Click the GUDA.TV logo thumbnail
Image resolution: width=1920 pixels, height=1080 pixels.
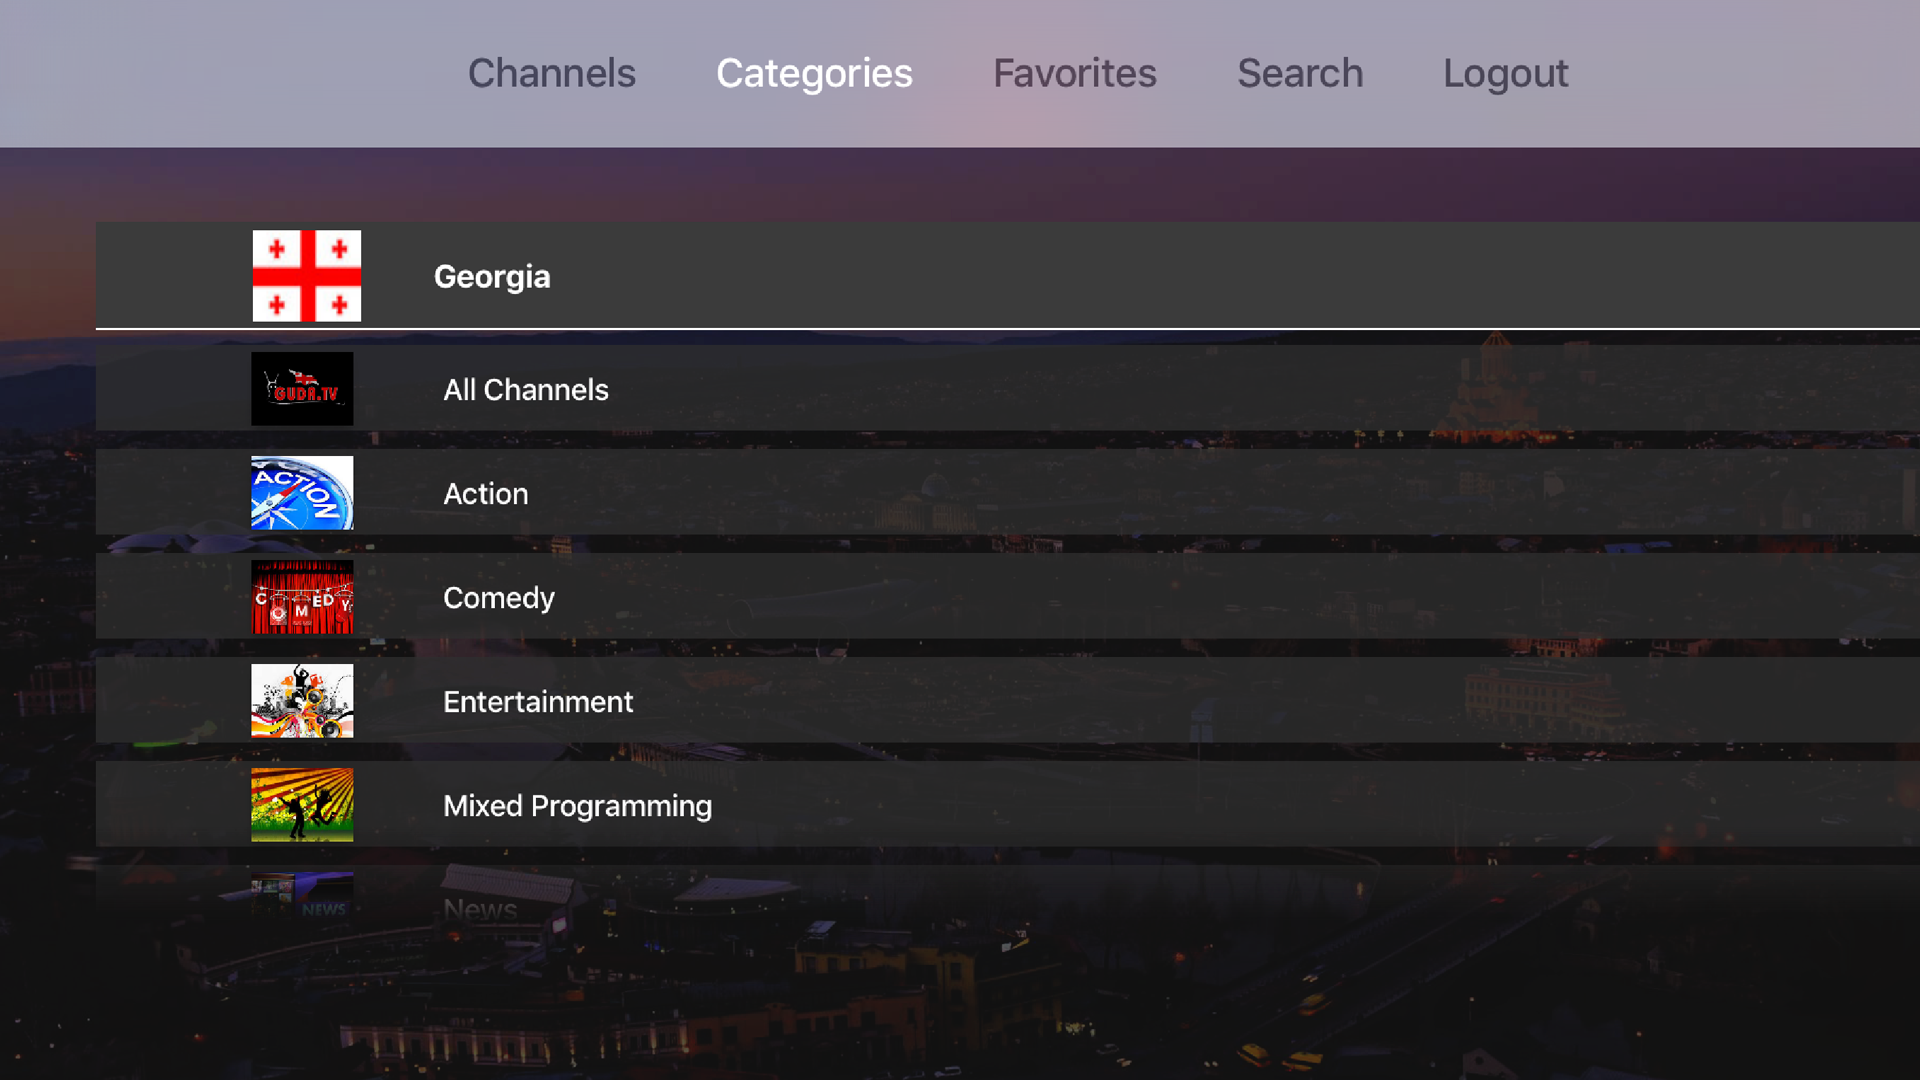pyautogui.click(x=302, y=389)
